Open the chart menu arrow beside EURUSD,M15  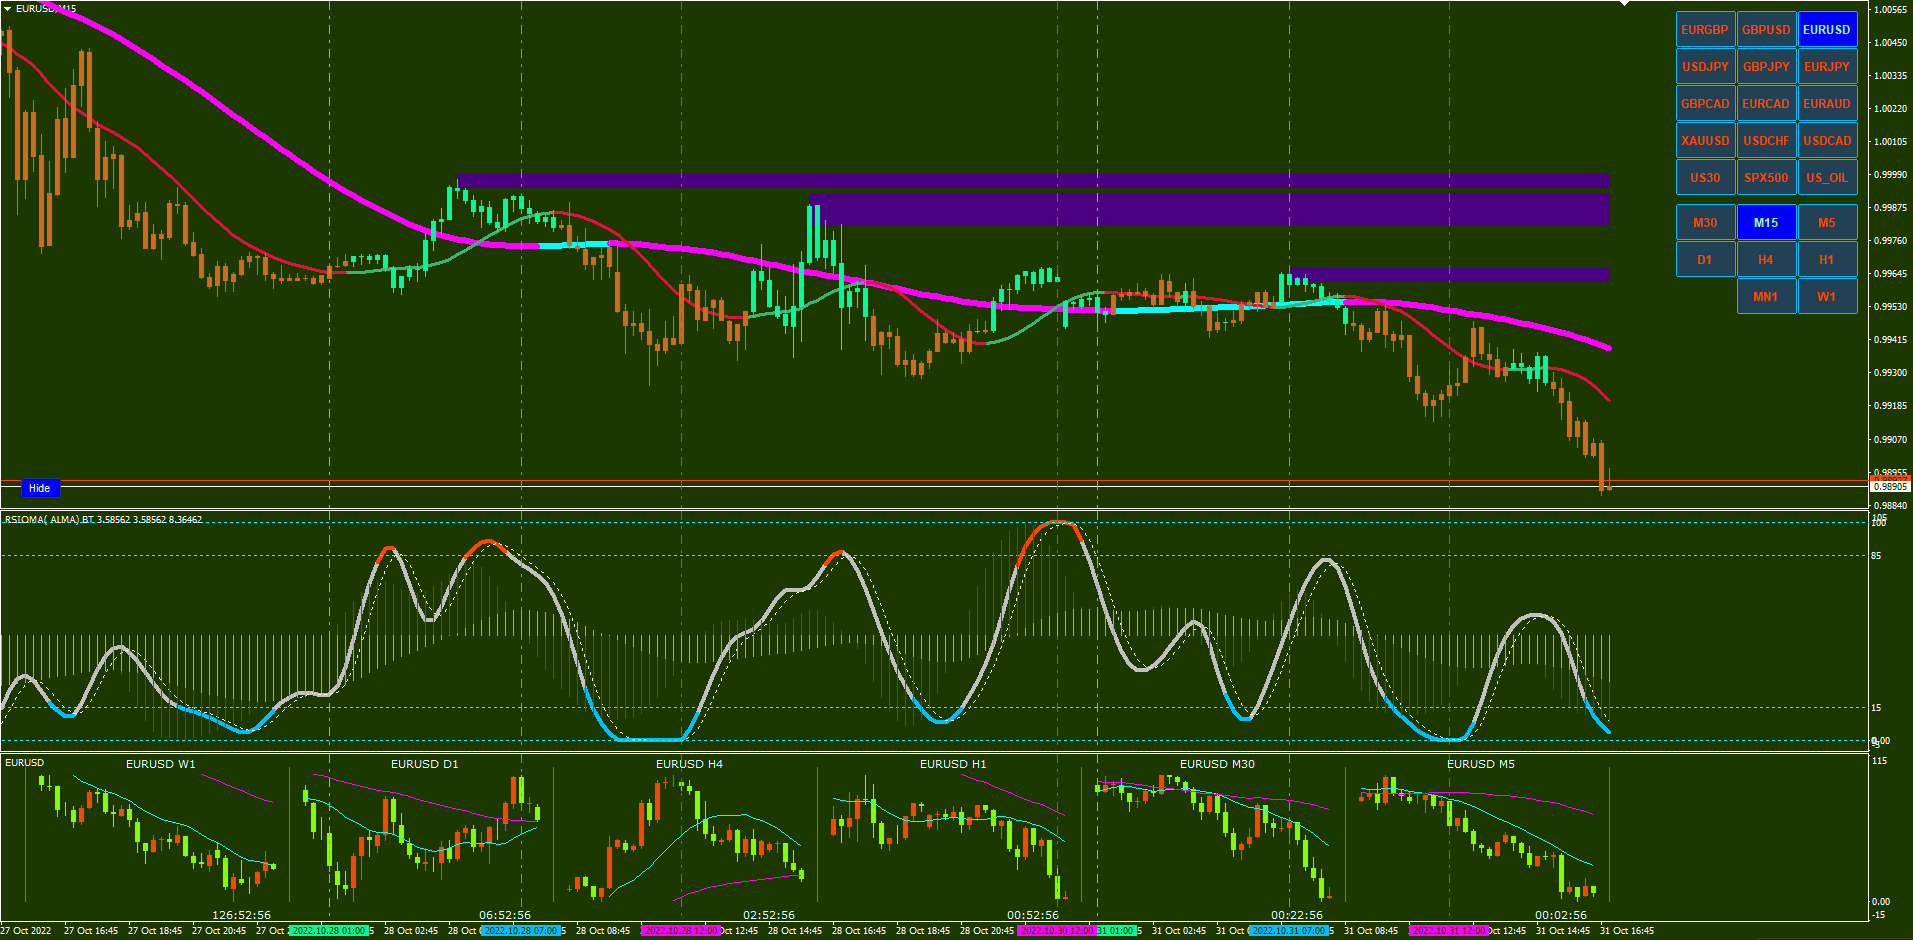(7, 8)
